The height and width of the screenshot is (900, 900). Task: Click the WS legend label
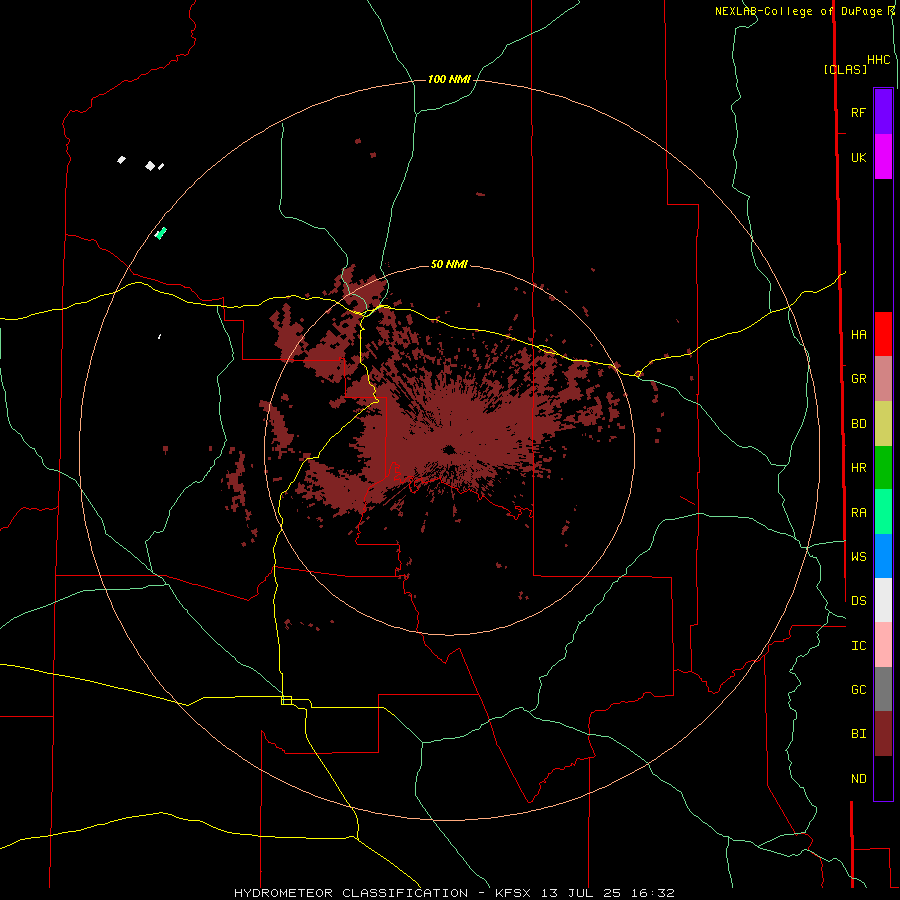click(x=858, y=556)
